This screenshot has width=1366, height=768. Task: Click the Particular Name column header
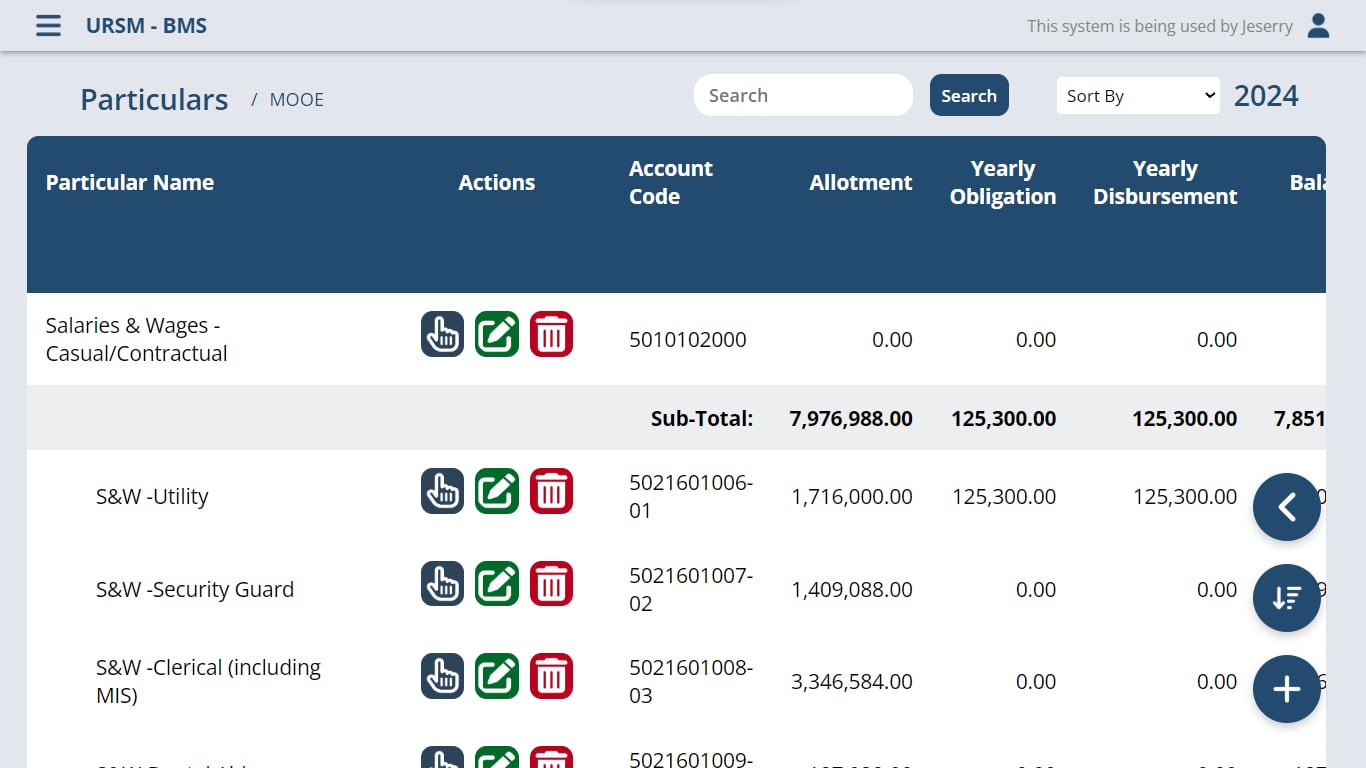pyautogui.click(x=130, y=183)
